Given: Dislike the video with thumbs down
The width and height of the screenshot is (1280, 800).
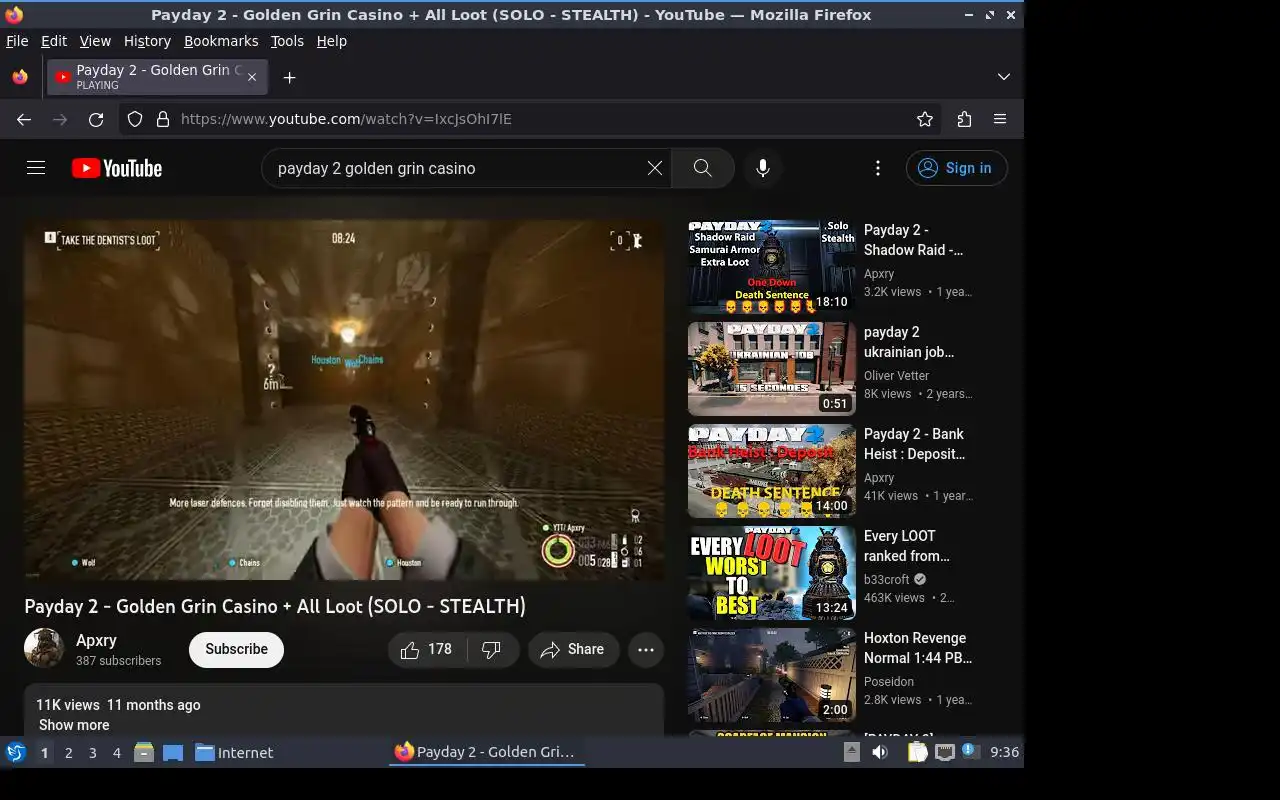Looking at the screenshot, I should [491, 650].
